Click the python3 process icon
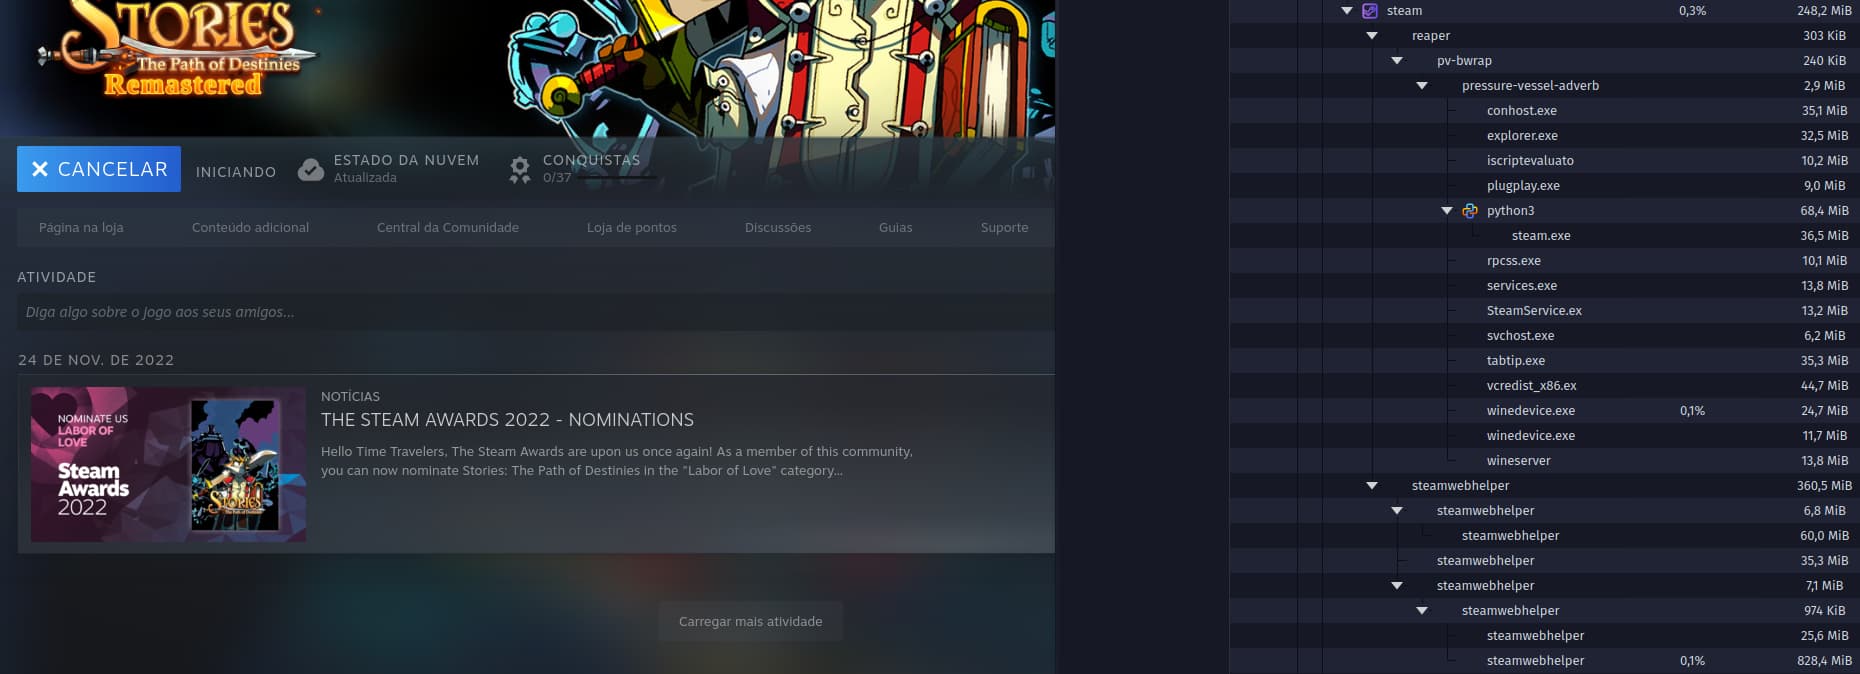1860x674 pixels. coord(1470,211)
